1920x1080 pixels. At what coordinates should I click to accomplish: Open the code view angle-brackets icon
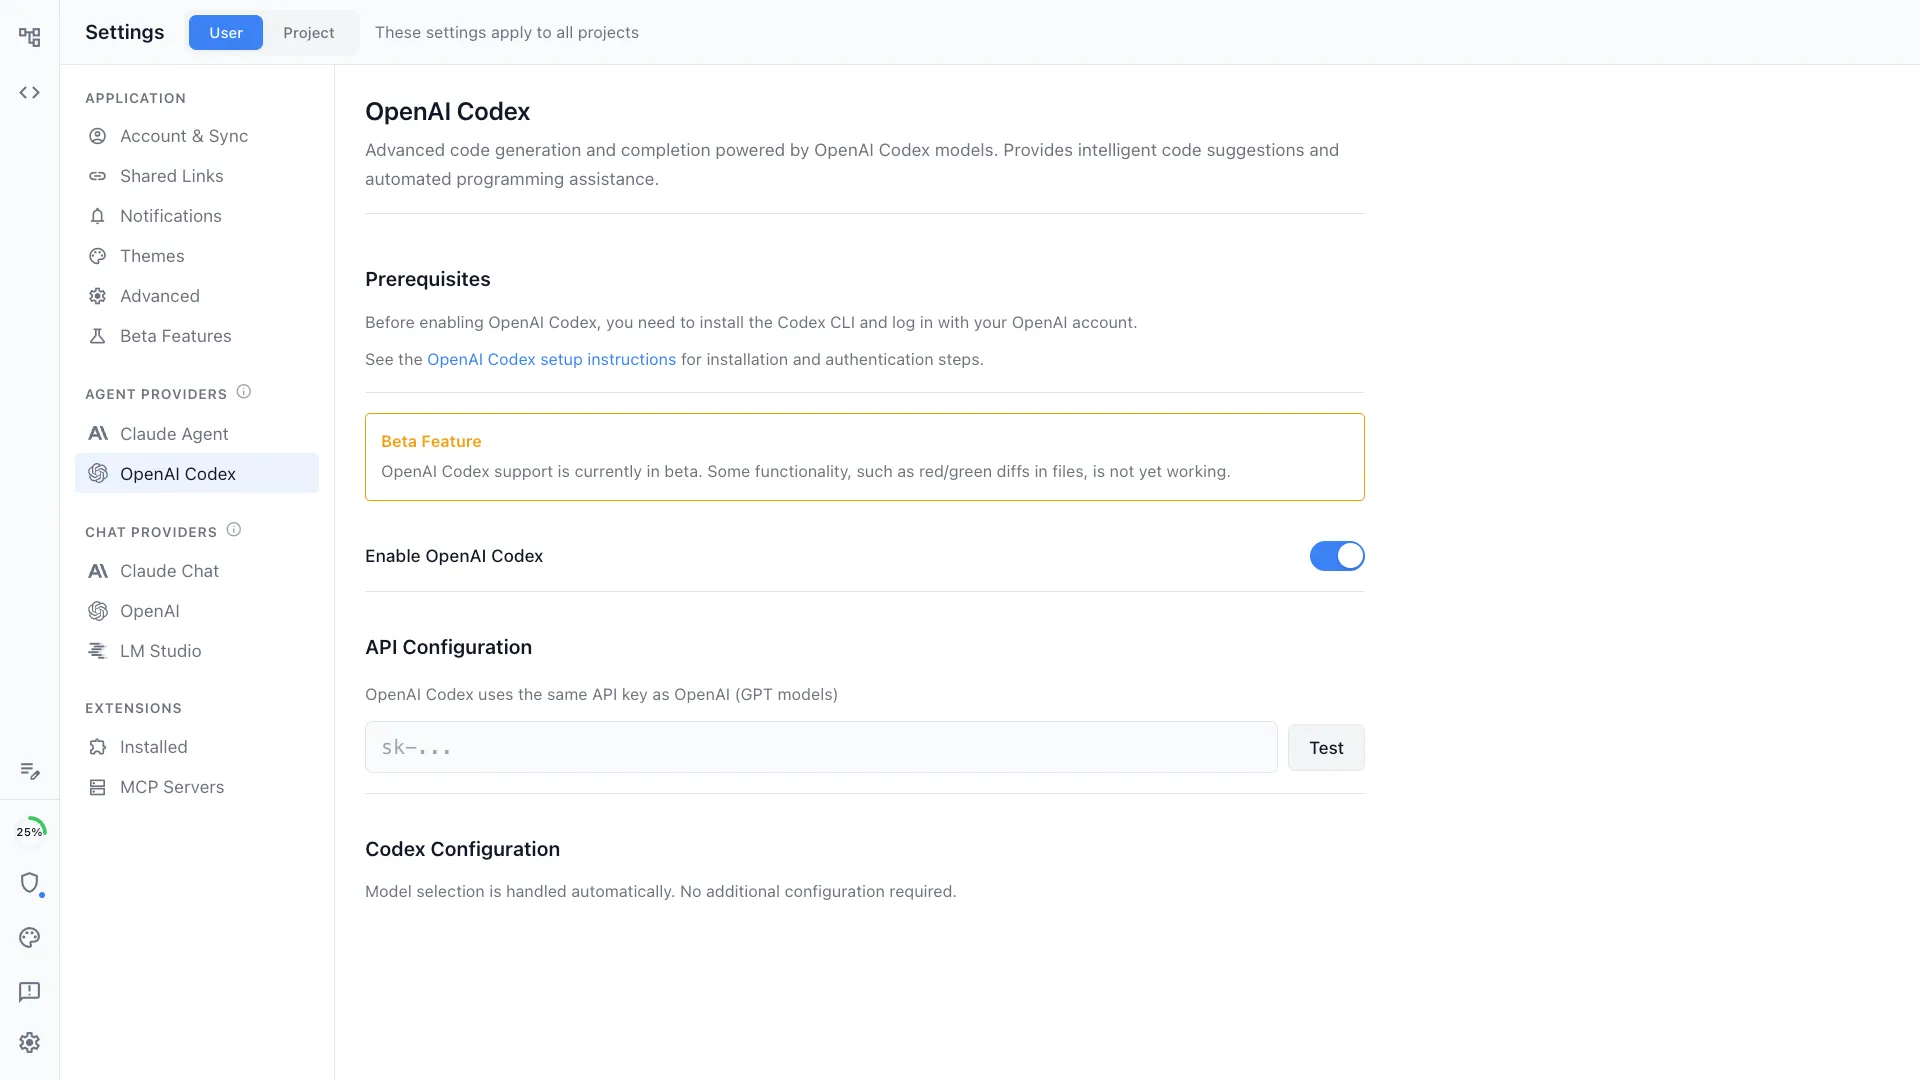point(30,93)
